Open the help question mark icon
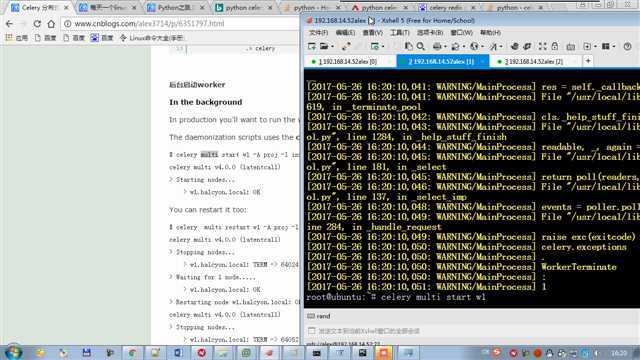Viewport: 640px width, 360px height. [627, 47]
